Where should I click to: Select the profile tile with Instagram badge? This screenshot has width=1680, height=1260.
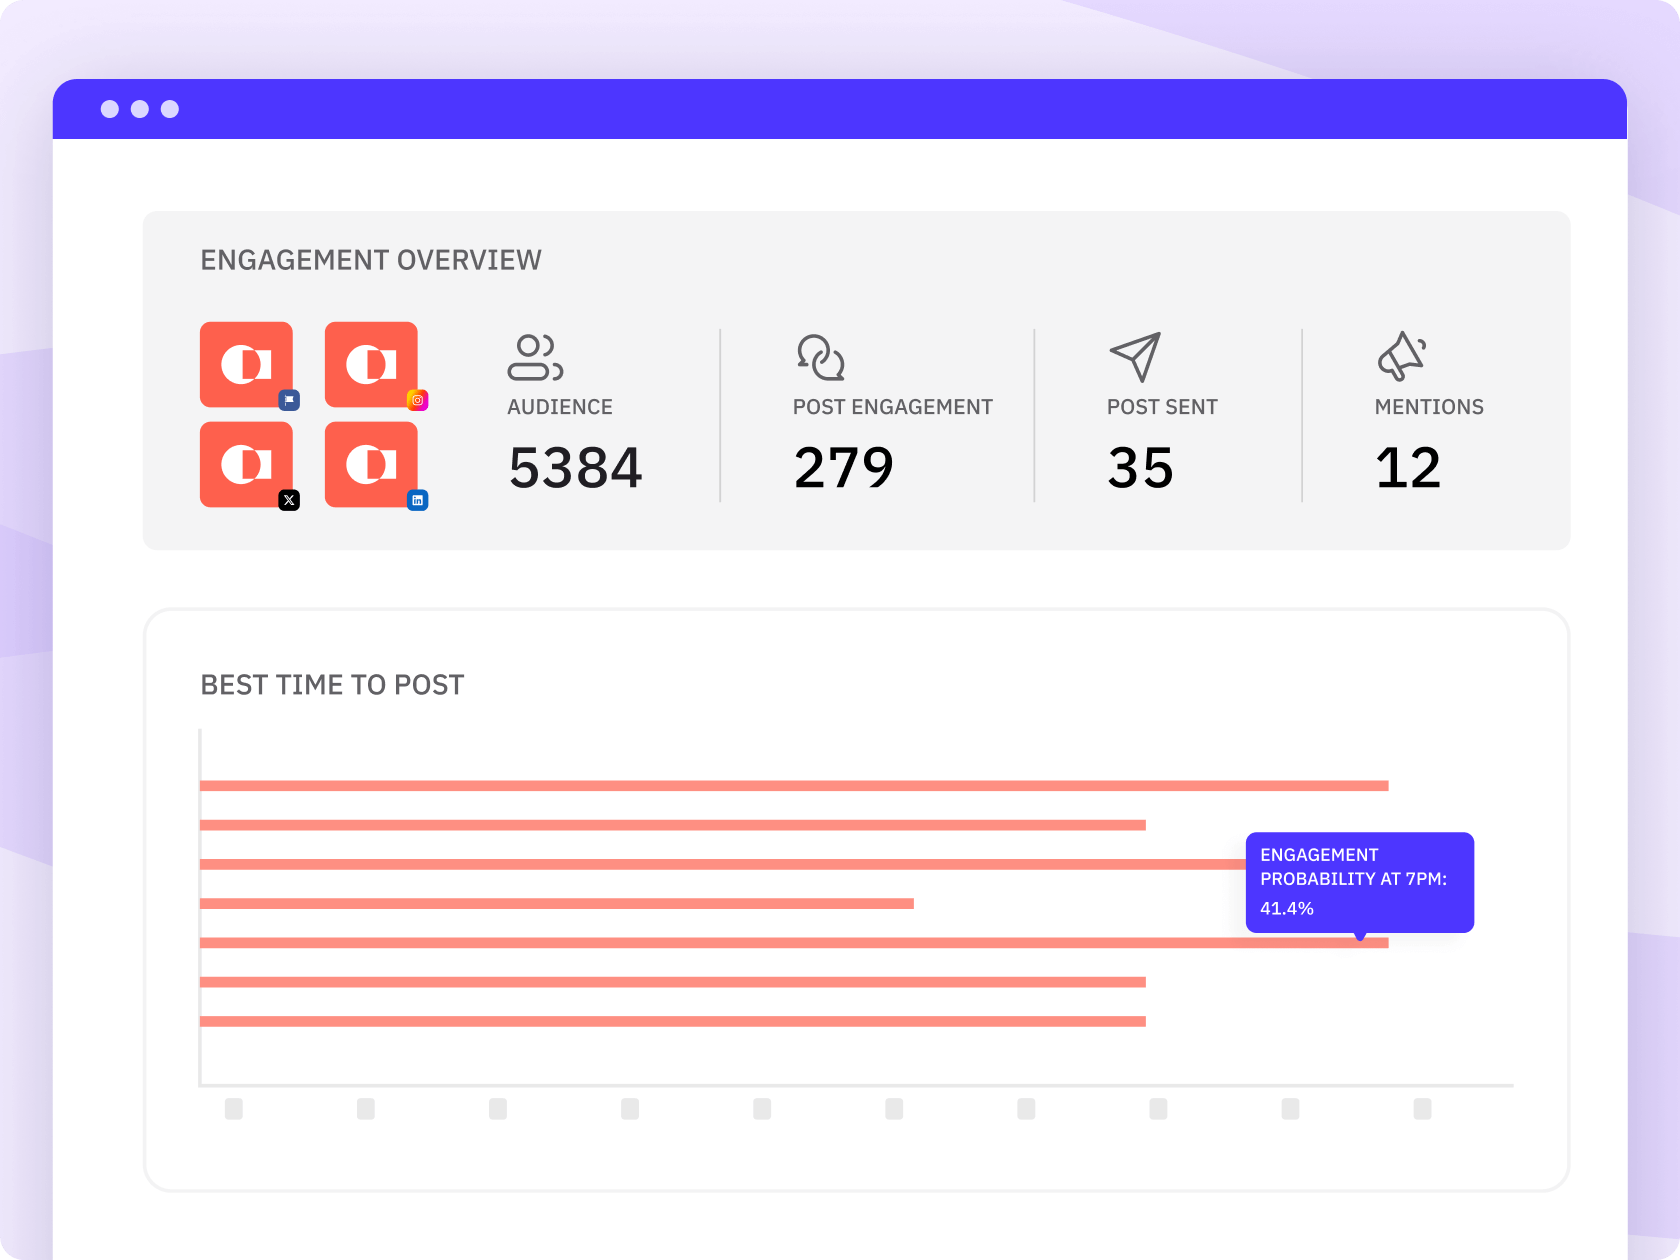[x=371, y=364]
